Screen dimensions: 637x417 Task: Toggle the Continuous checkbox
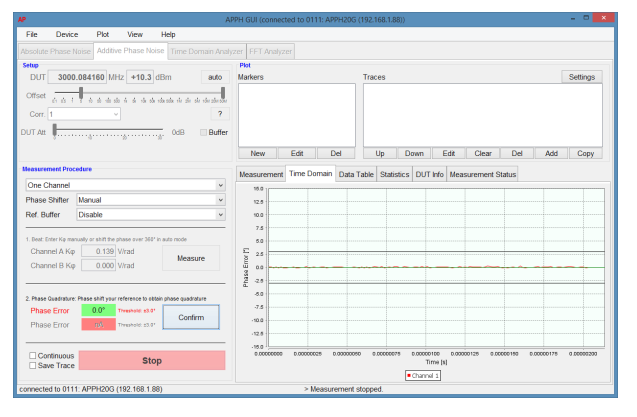pos(32,355)
